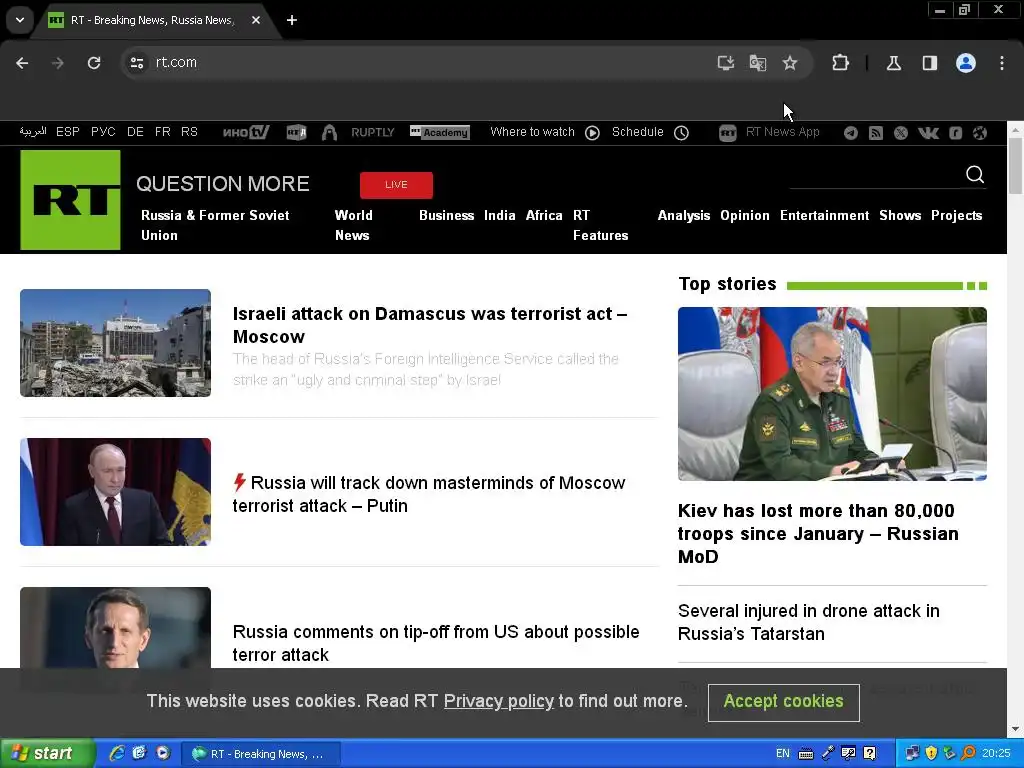The width and height of the screenshot is (1024, 768).
Task: Click the Shoigu top story image
Action: (x=832, y=394)
